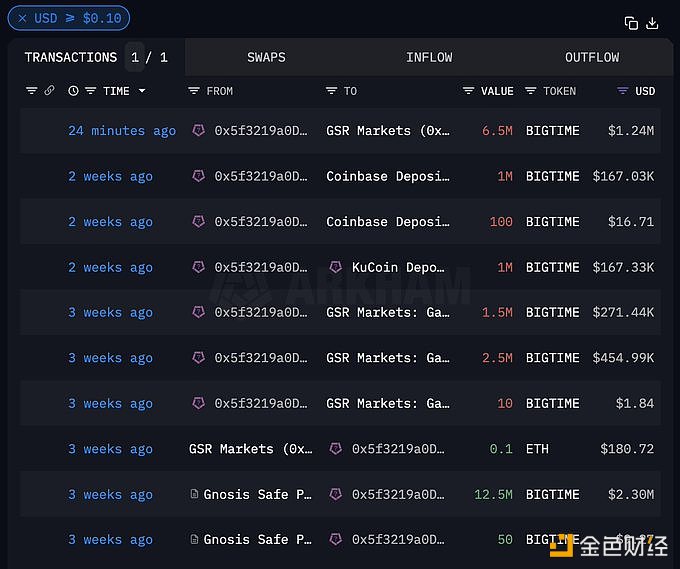
Task: Click the sender icon in the $1.84 row
Action: tap(199, 403)
